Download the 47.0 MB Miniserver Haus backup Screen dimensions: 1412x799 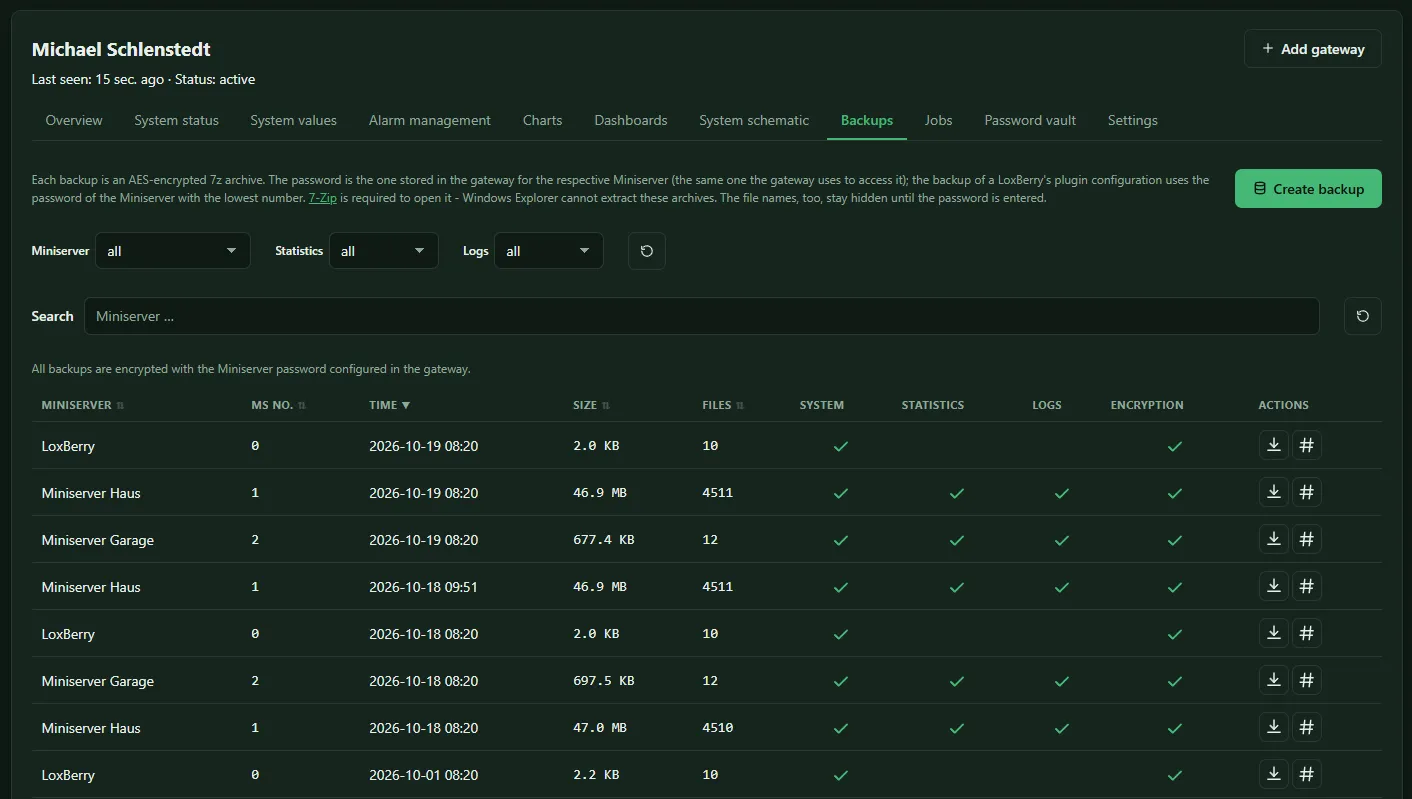point(1274,727)
